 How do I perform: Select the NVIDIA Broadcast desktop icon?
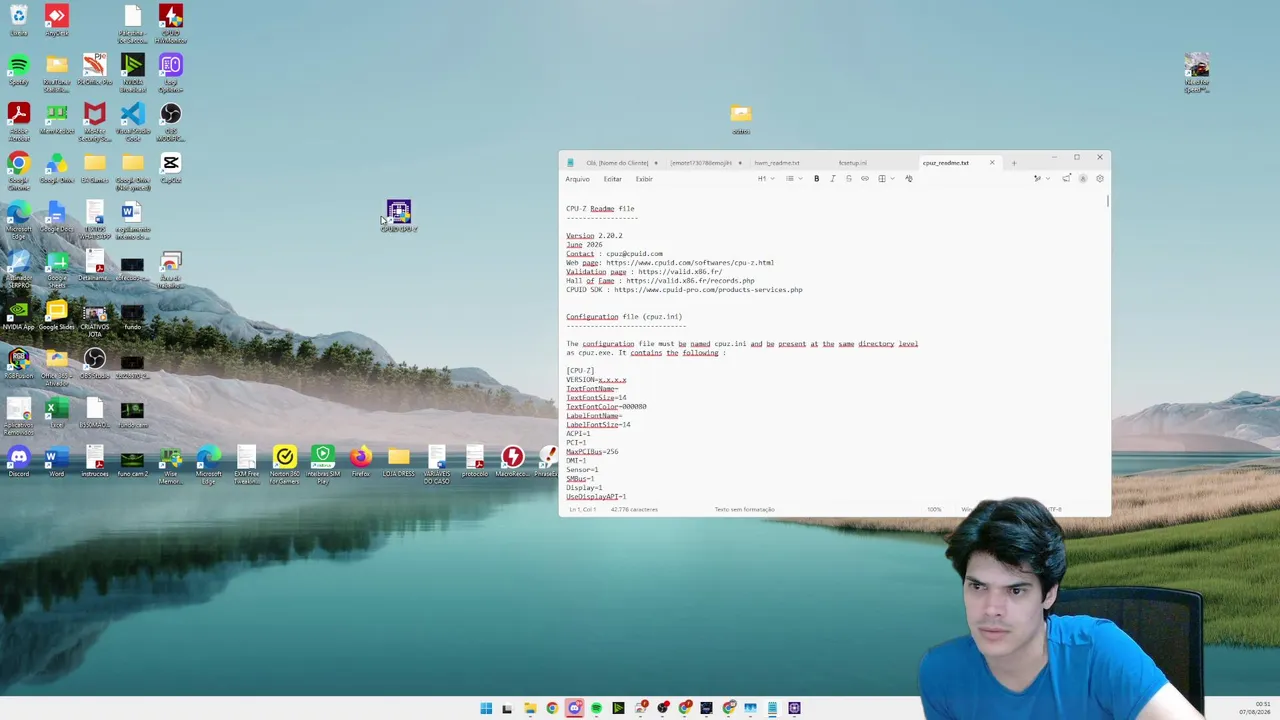click(133, 72)
